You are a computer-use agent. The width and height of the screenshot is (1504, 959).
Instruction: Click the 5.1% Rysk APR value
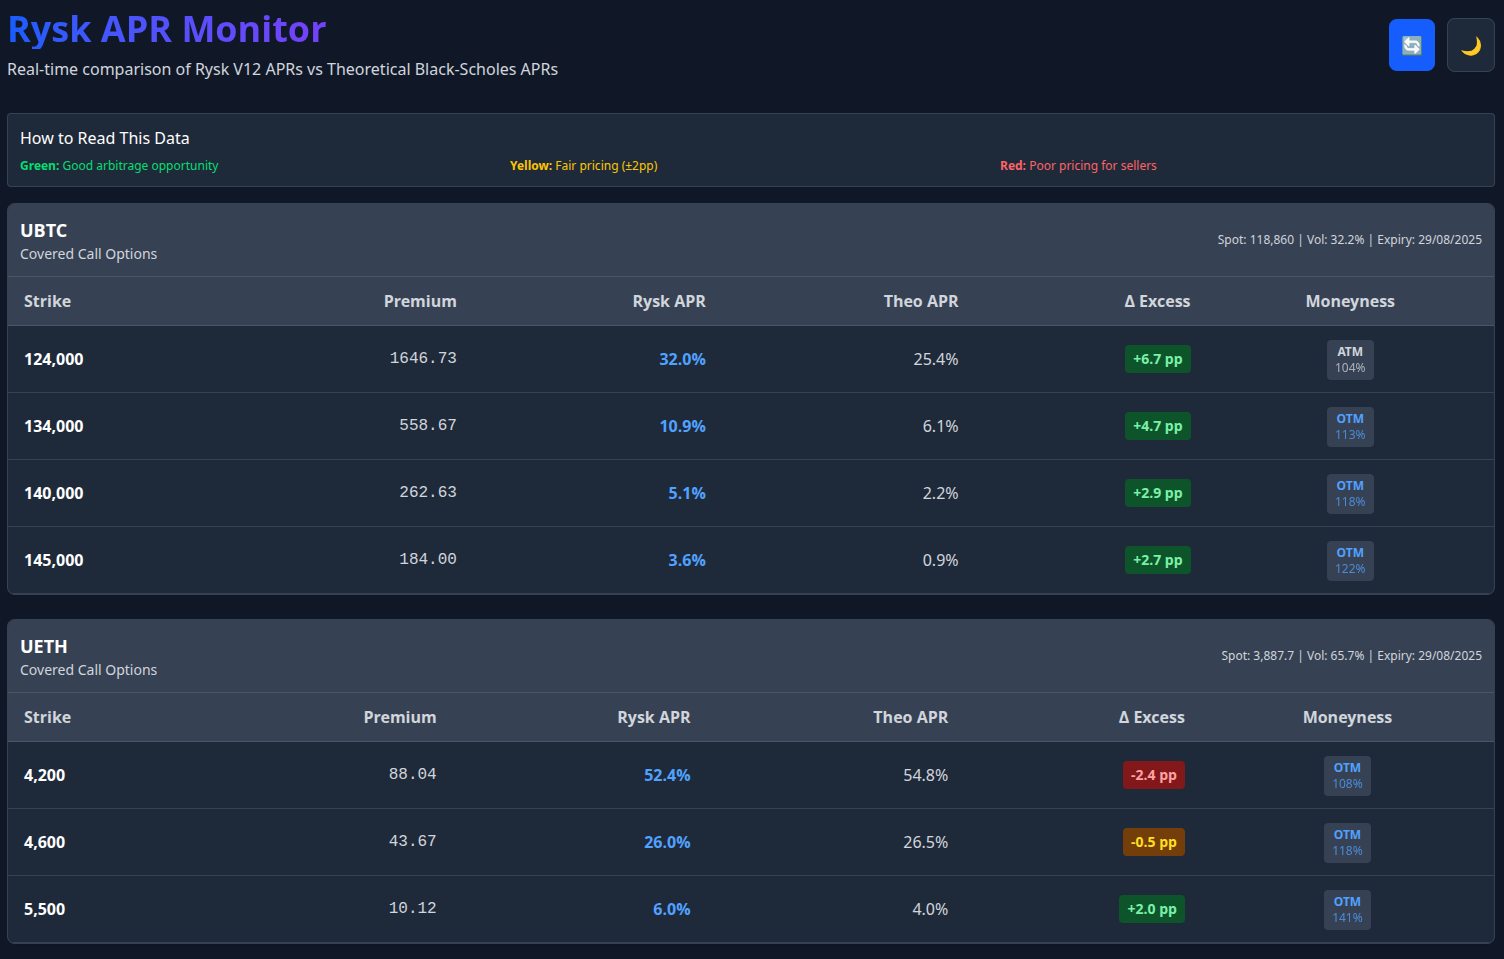tap(687, 493)
